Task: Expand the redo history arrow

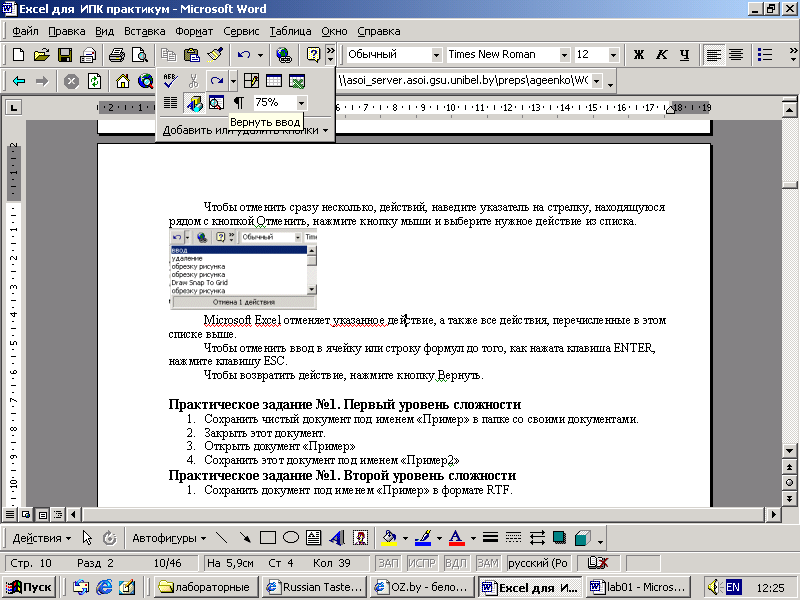Action: (233, 81)
